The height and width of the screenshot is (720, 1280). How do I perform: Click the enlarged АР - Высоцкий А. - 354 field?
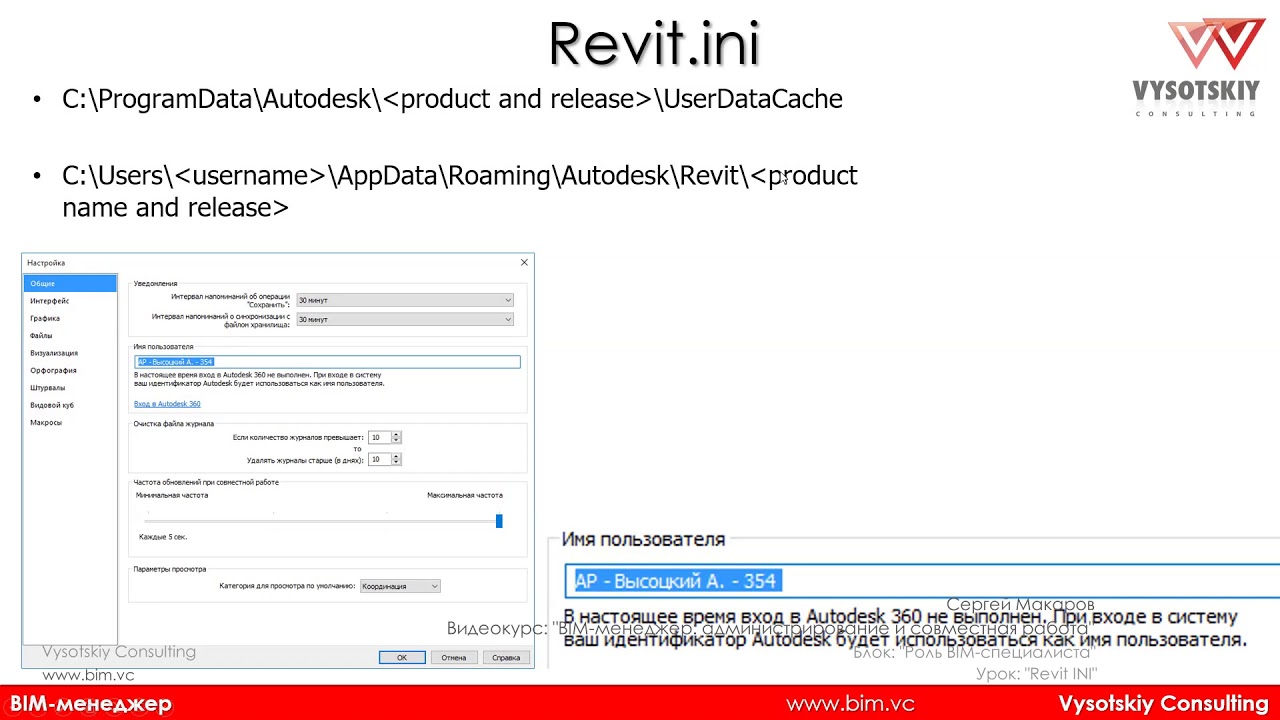point(921,581)
